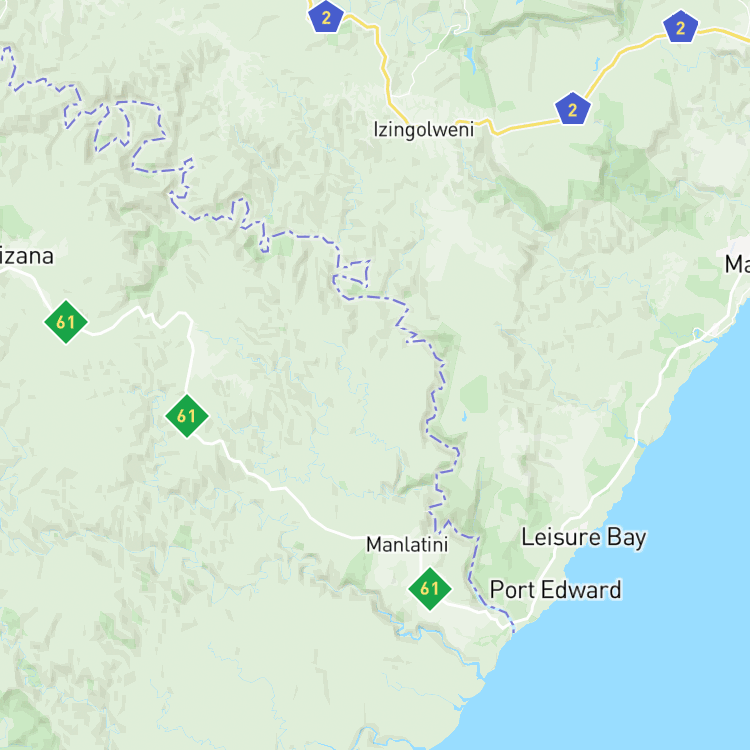Select the cut-off Ma label by the coast
Image resolution: width=750 pixels, height=750 pixels.
[x=737, y=264]
